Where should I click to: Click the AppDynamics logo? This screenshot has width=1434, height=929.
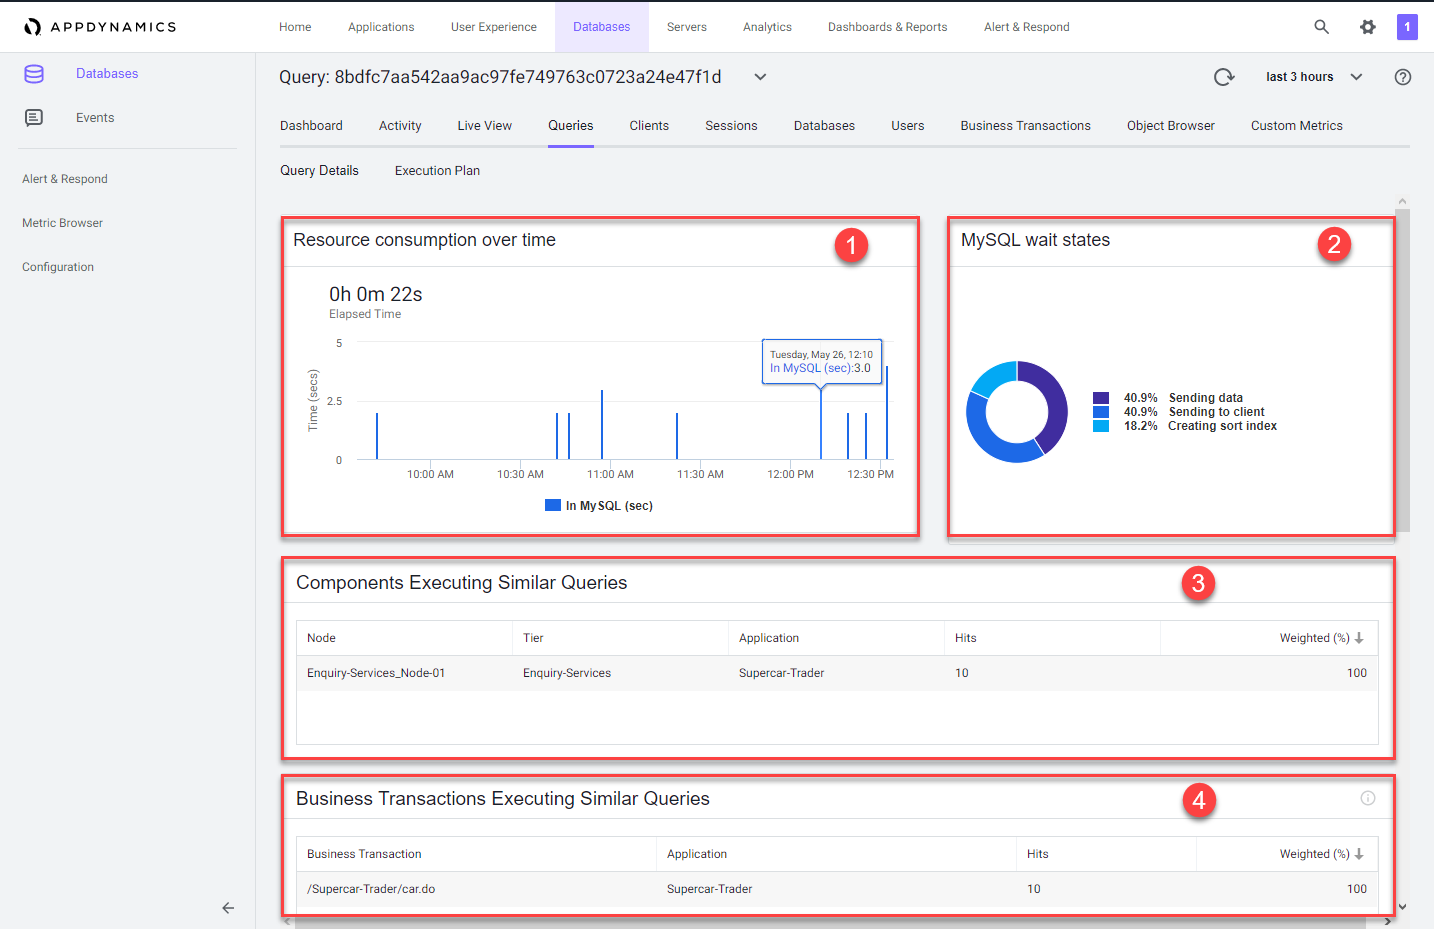pos(100,27)
